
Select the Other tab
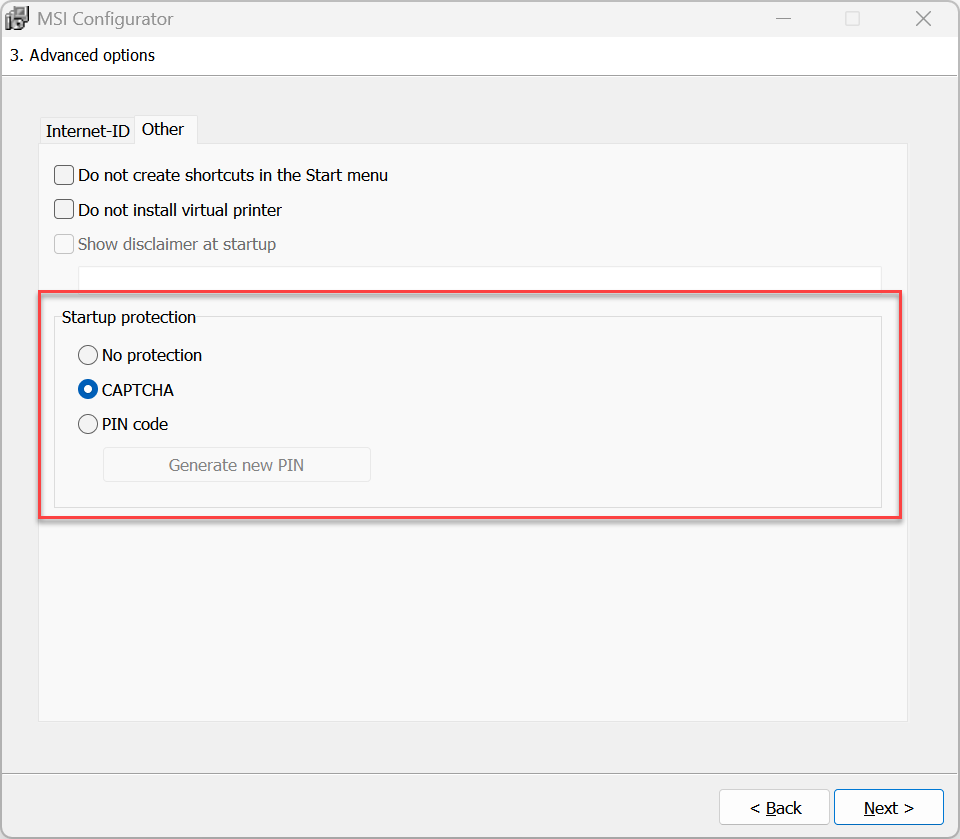163,129
